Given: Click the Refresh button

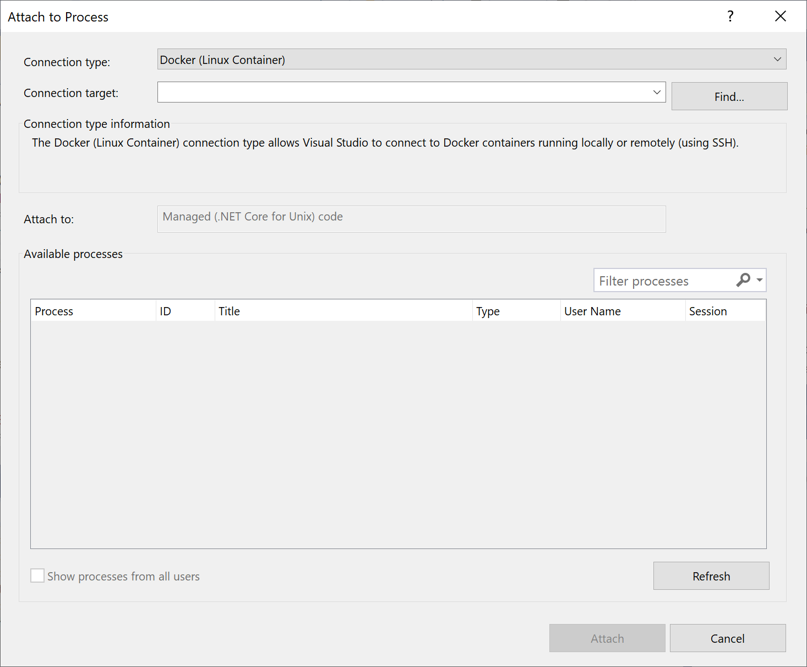Looking at the screenshot, I should point(711,576).
